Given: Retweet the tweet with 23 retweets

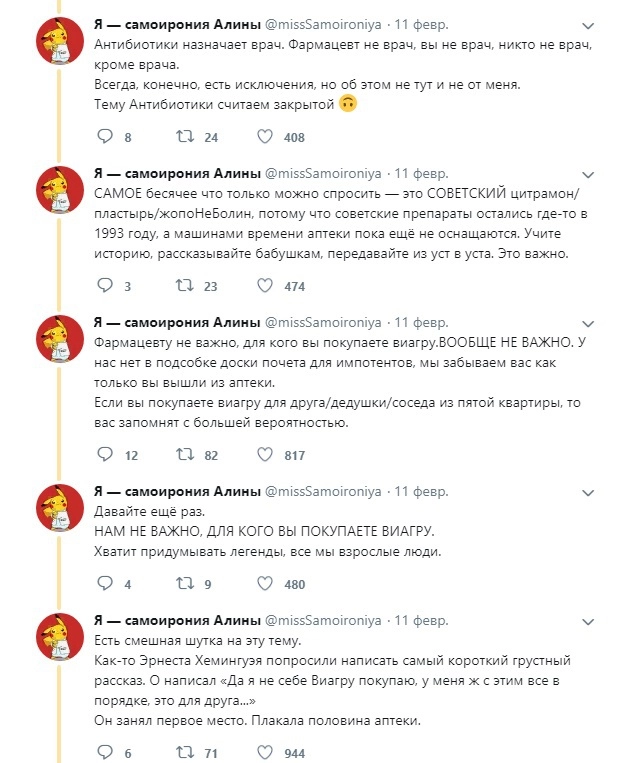Looking at the screenshot, I should pyautogui.click(x=185, y=286).
